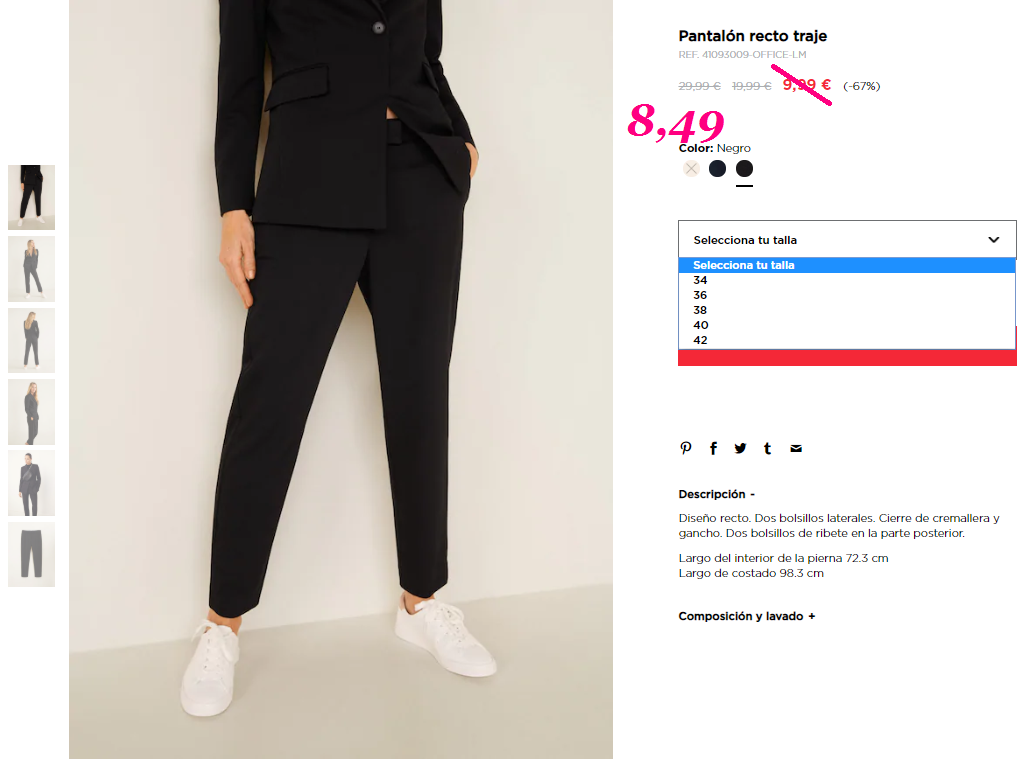The height and width of the screenshot is (767, 1023).
Task: Share product via Twitter icon
Action: click(x=740, y=448)
